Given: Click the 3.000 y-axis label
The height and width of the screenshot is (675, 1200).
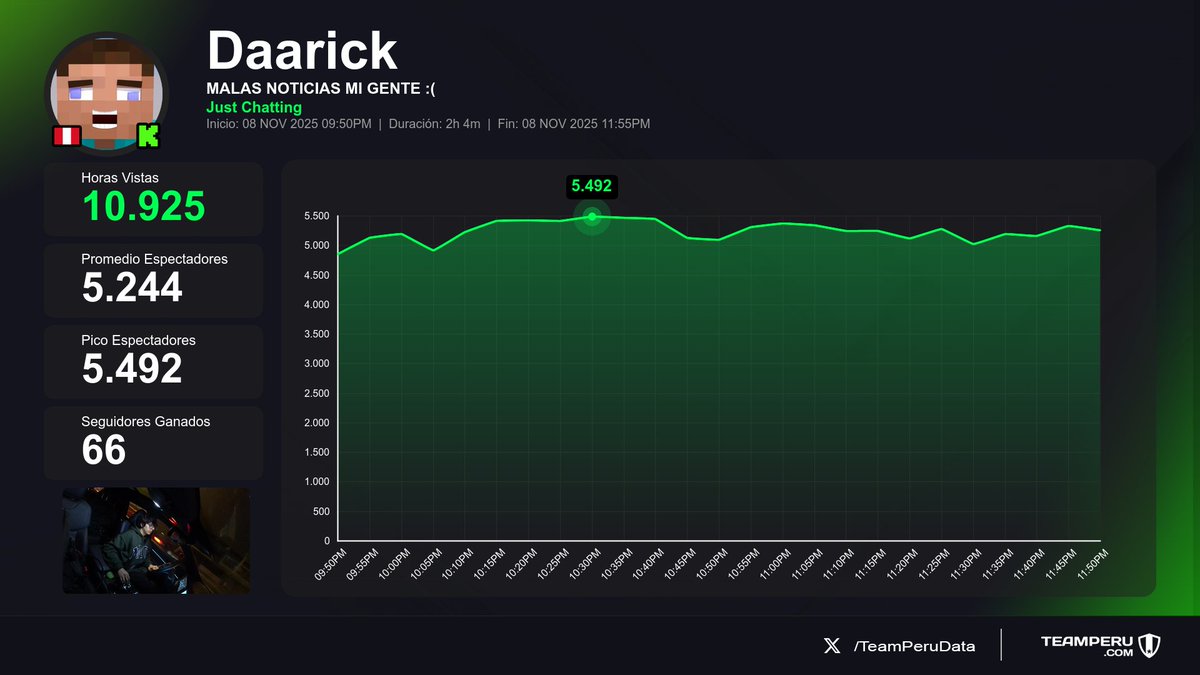Looking at the screenshot, I should [x=317, y=364].
